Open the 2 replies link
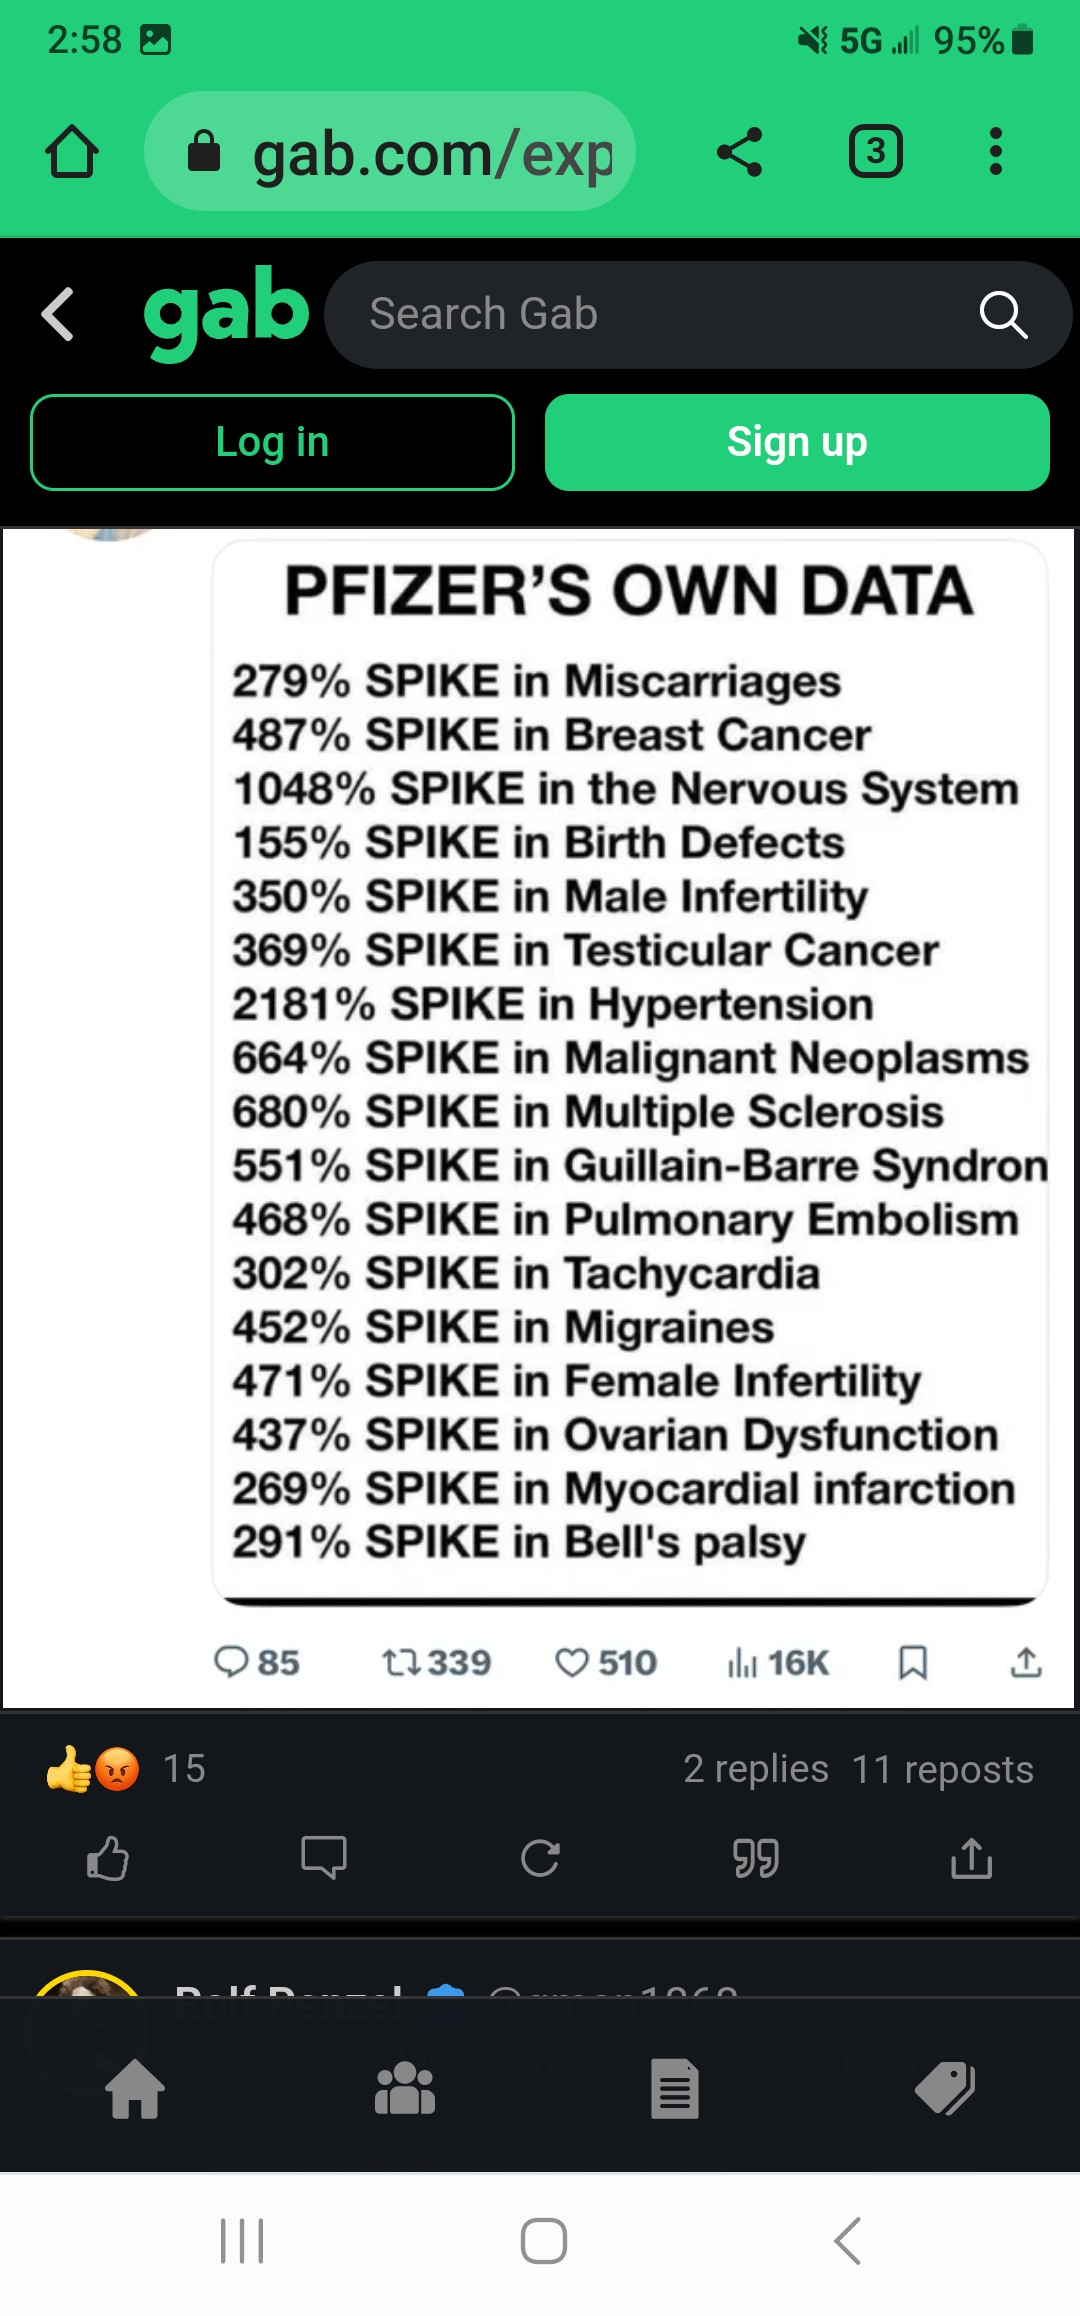1080x2316 pixels. coord(756,1769)
